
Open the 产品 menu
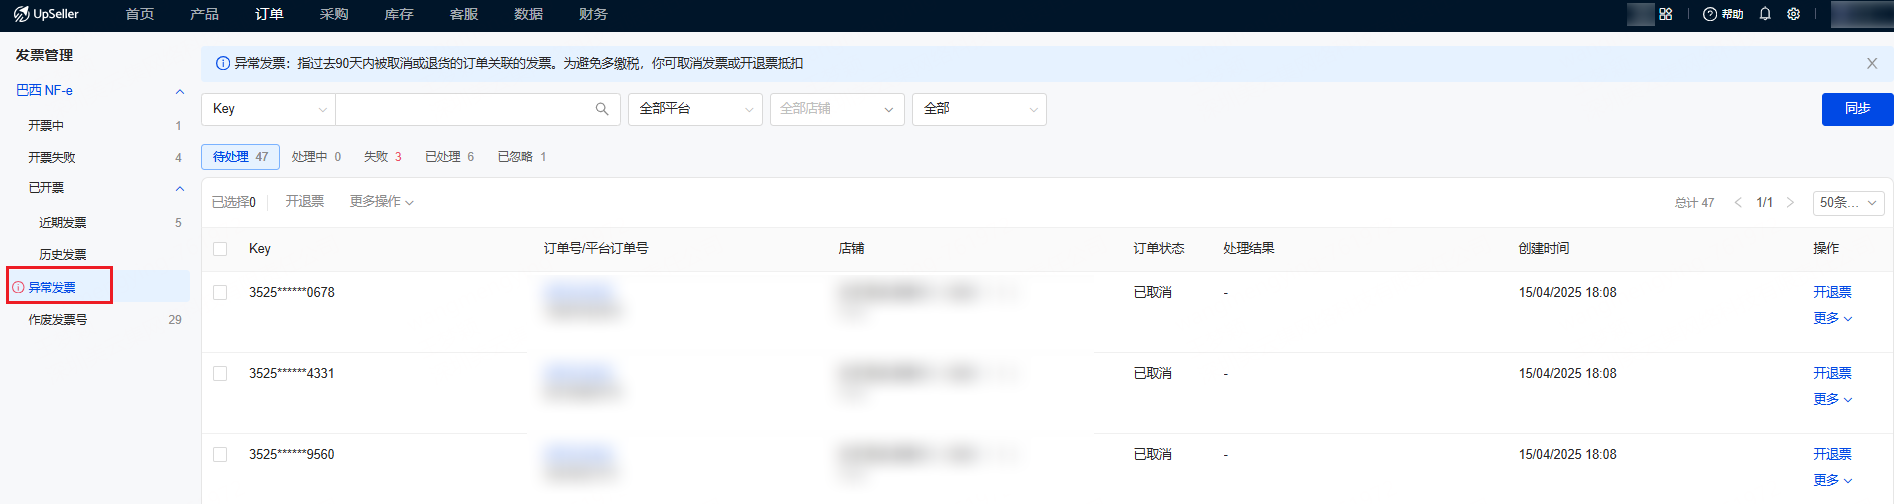pyautogui.click(x=204, y=14)
